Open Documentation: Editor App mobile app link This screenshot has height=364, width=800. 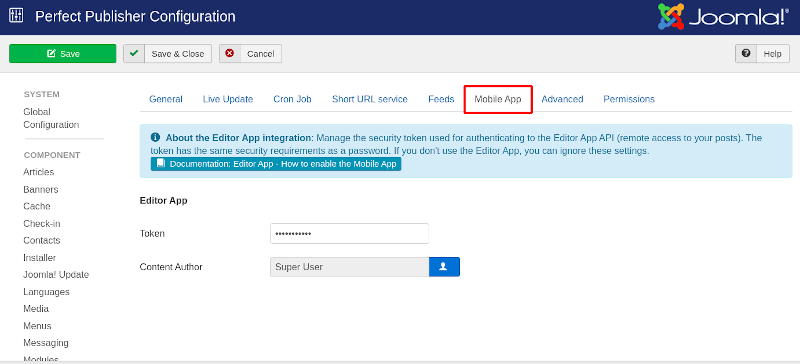(276, 164)
